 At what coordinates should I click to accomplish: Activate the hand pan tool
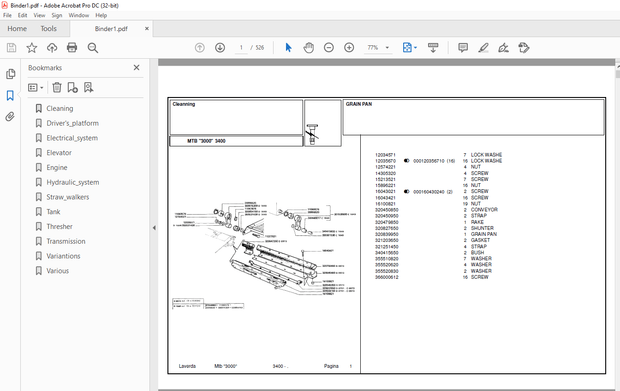coord(308,48)
